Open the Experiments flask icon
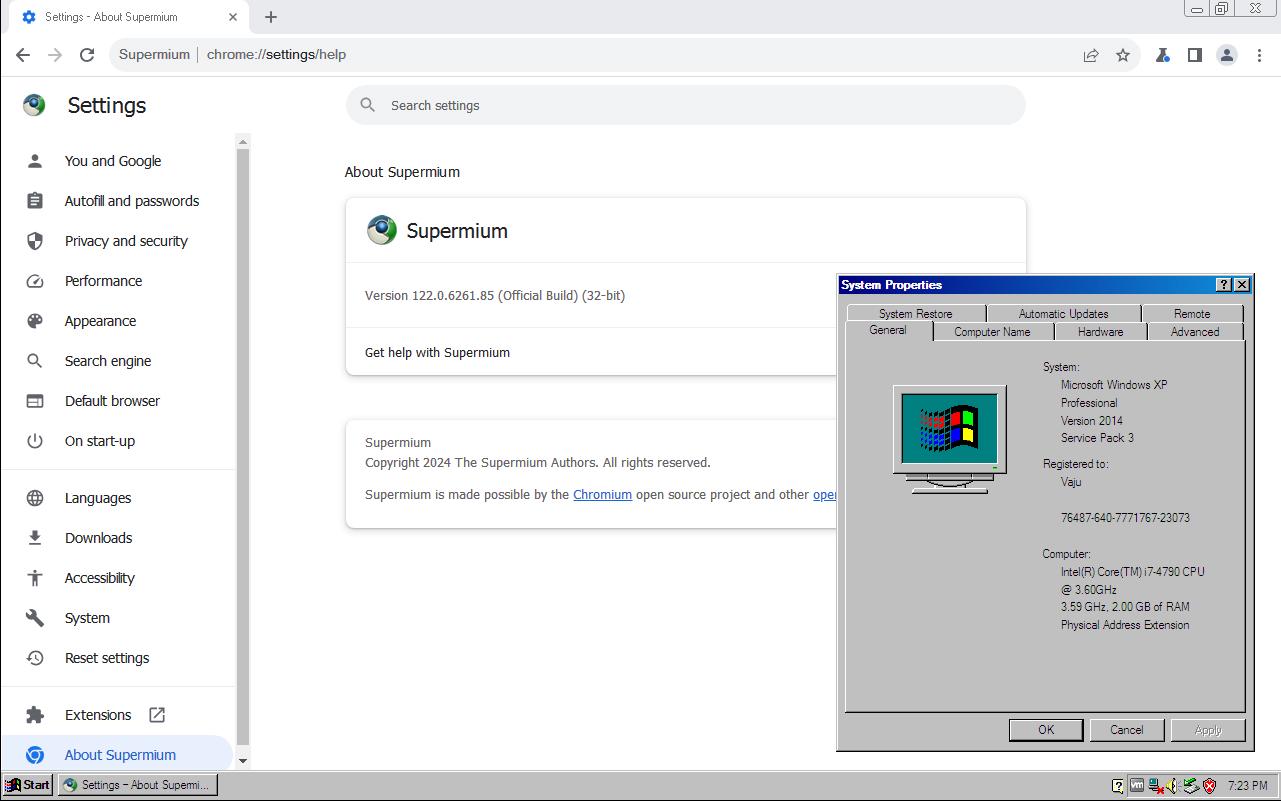Screen dimensions: 1281x801 [x=1162, y=55]
